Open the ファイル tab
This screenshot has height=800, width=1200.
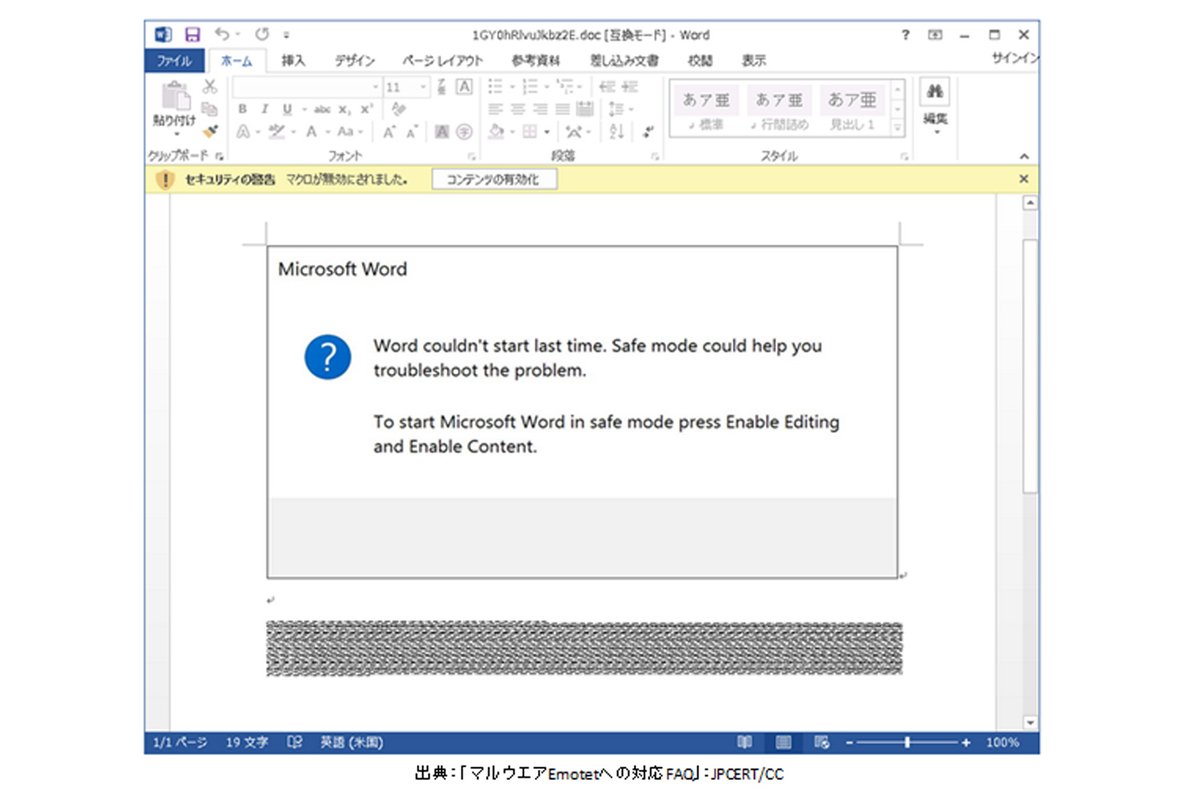(x=174, y=61)
